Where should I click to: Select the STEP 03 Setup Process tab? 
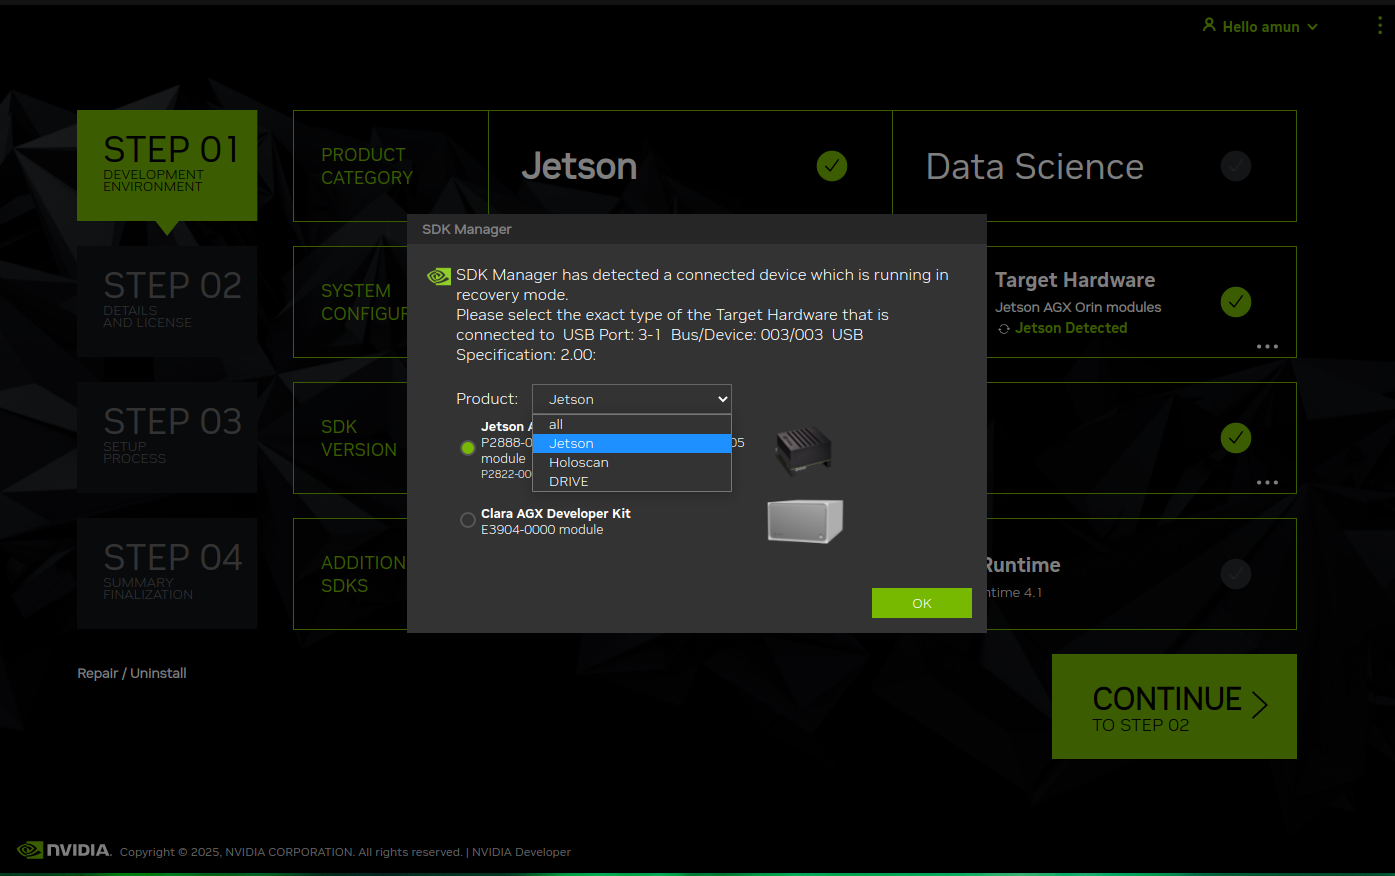click(167, 437)
